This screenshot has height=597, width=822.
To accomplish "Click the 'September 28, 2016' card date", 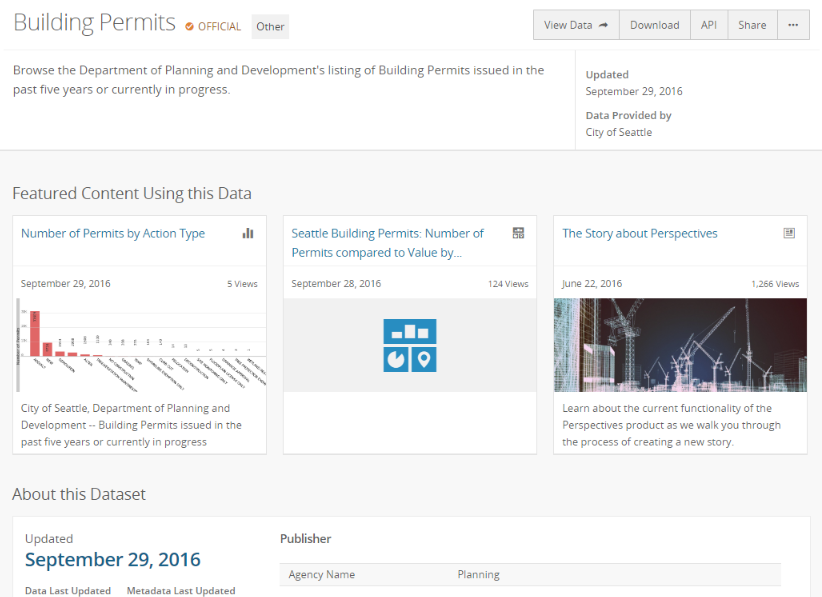I will [336, 284].
